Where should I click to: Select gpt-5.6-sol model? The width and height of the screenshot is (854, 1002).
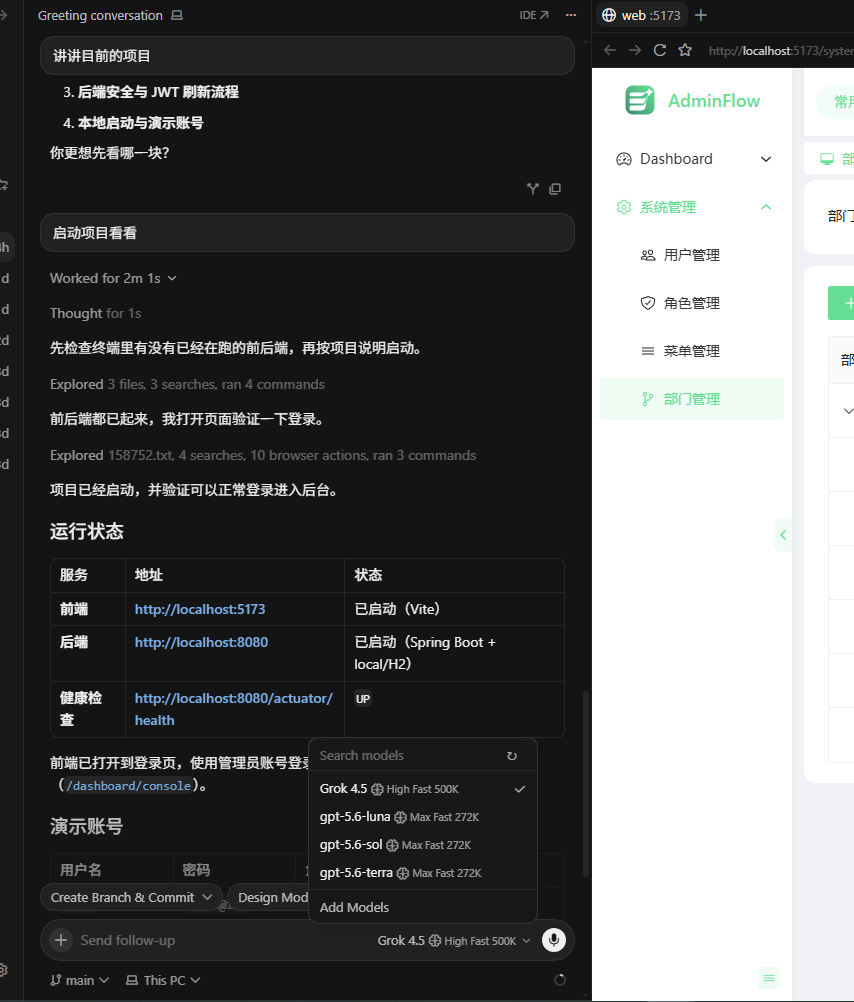(x=423, y=845)
